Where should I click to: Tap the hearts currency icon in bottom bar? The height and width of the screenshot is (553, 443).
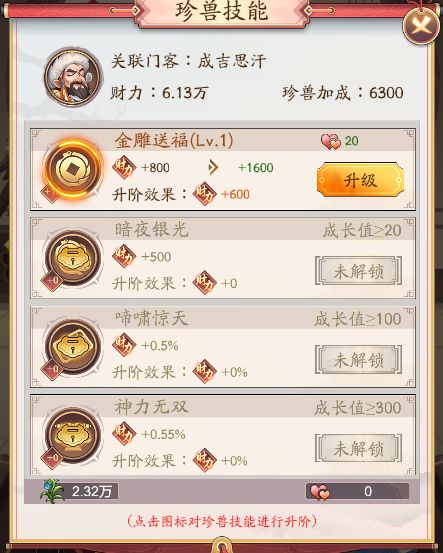pos(320,492)
